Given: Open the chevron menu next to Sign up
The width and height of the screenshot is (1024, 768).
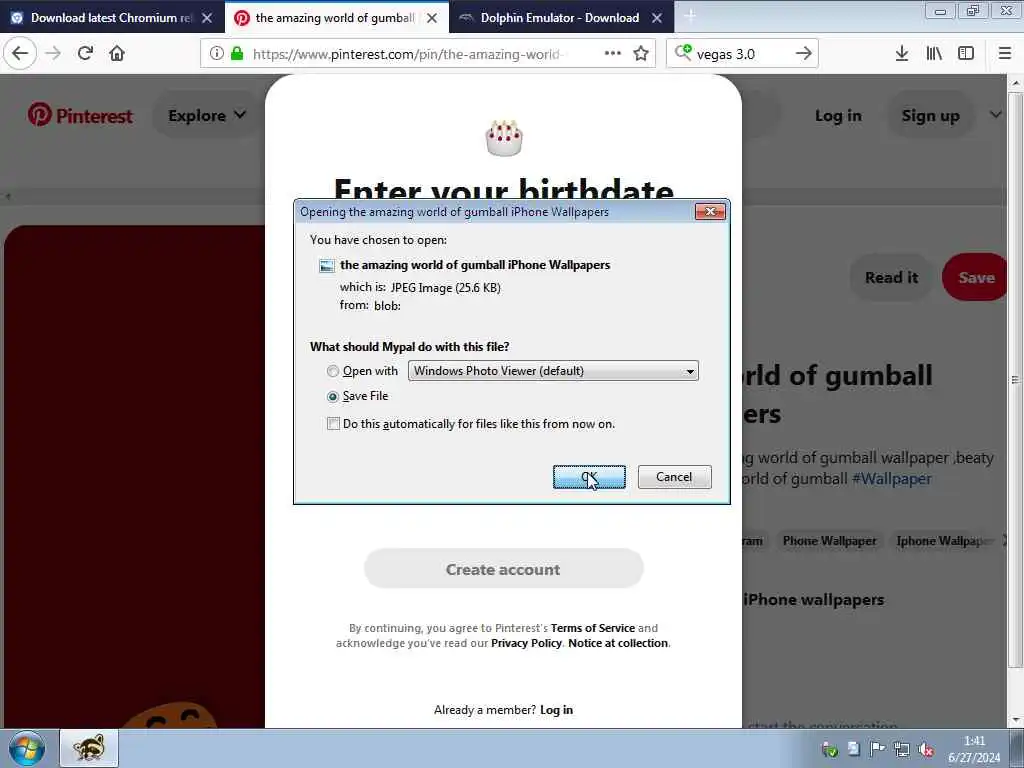Looking at the screenshot, I should [995, 115].
